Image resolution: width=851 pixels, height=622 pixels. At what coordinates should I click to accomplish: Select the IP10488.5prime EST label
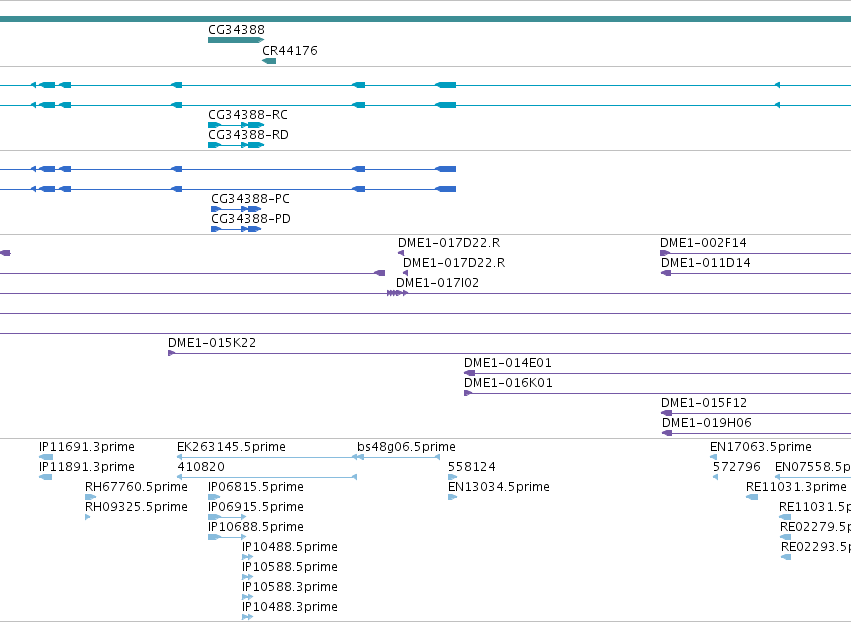click(x=290, y=547)
